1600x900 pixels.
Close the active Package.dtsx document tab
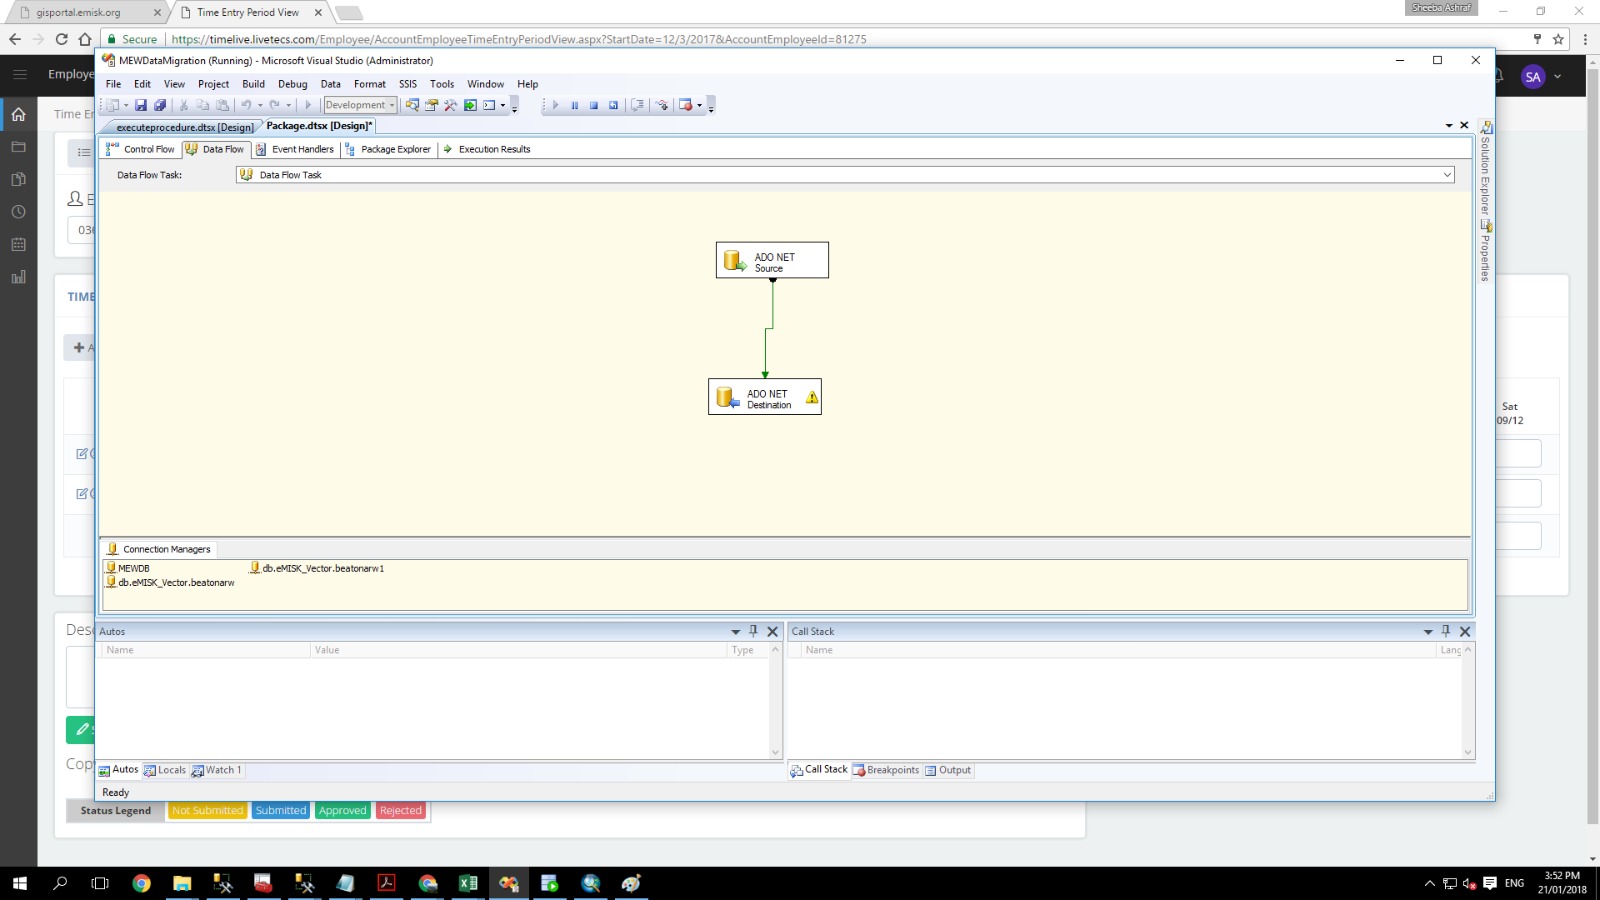click(x=1464, y=126)
